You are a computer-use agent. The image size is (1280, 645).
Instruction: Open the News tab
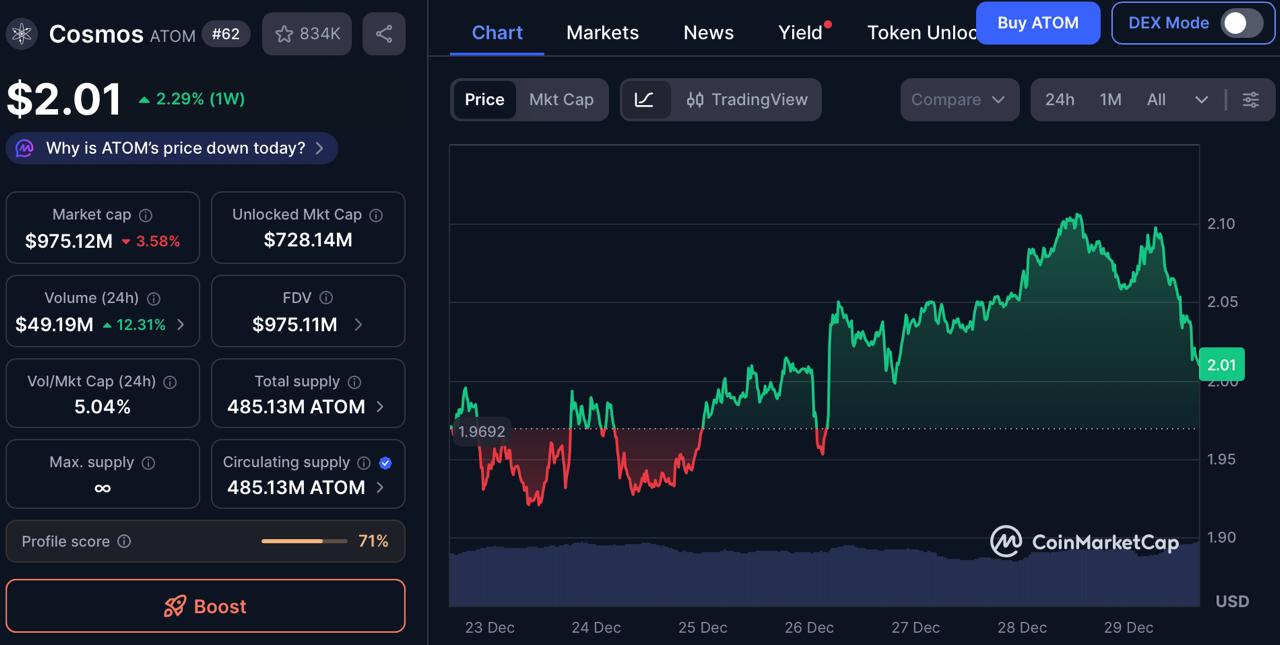pos(708,32)
